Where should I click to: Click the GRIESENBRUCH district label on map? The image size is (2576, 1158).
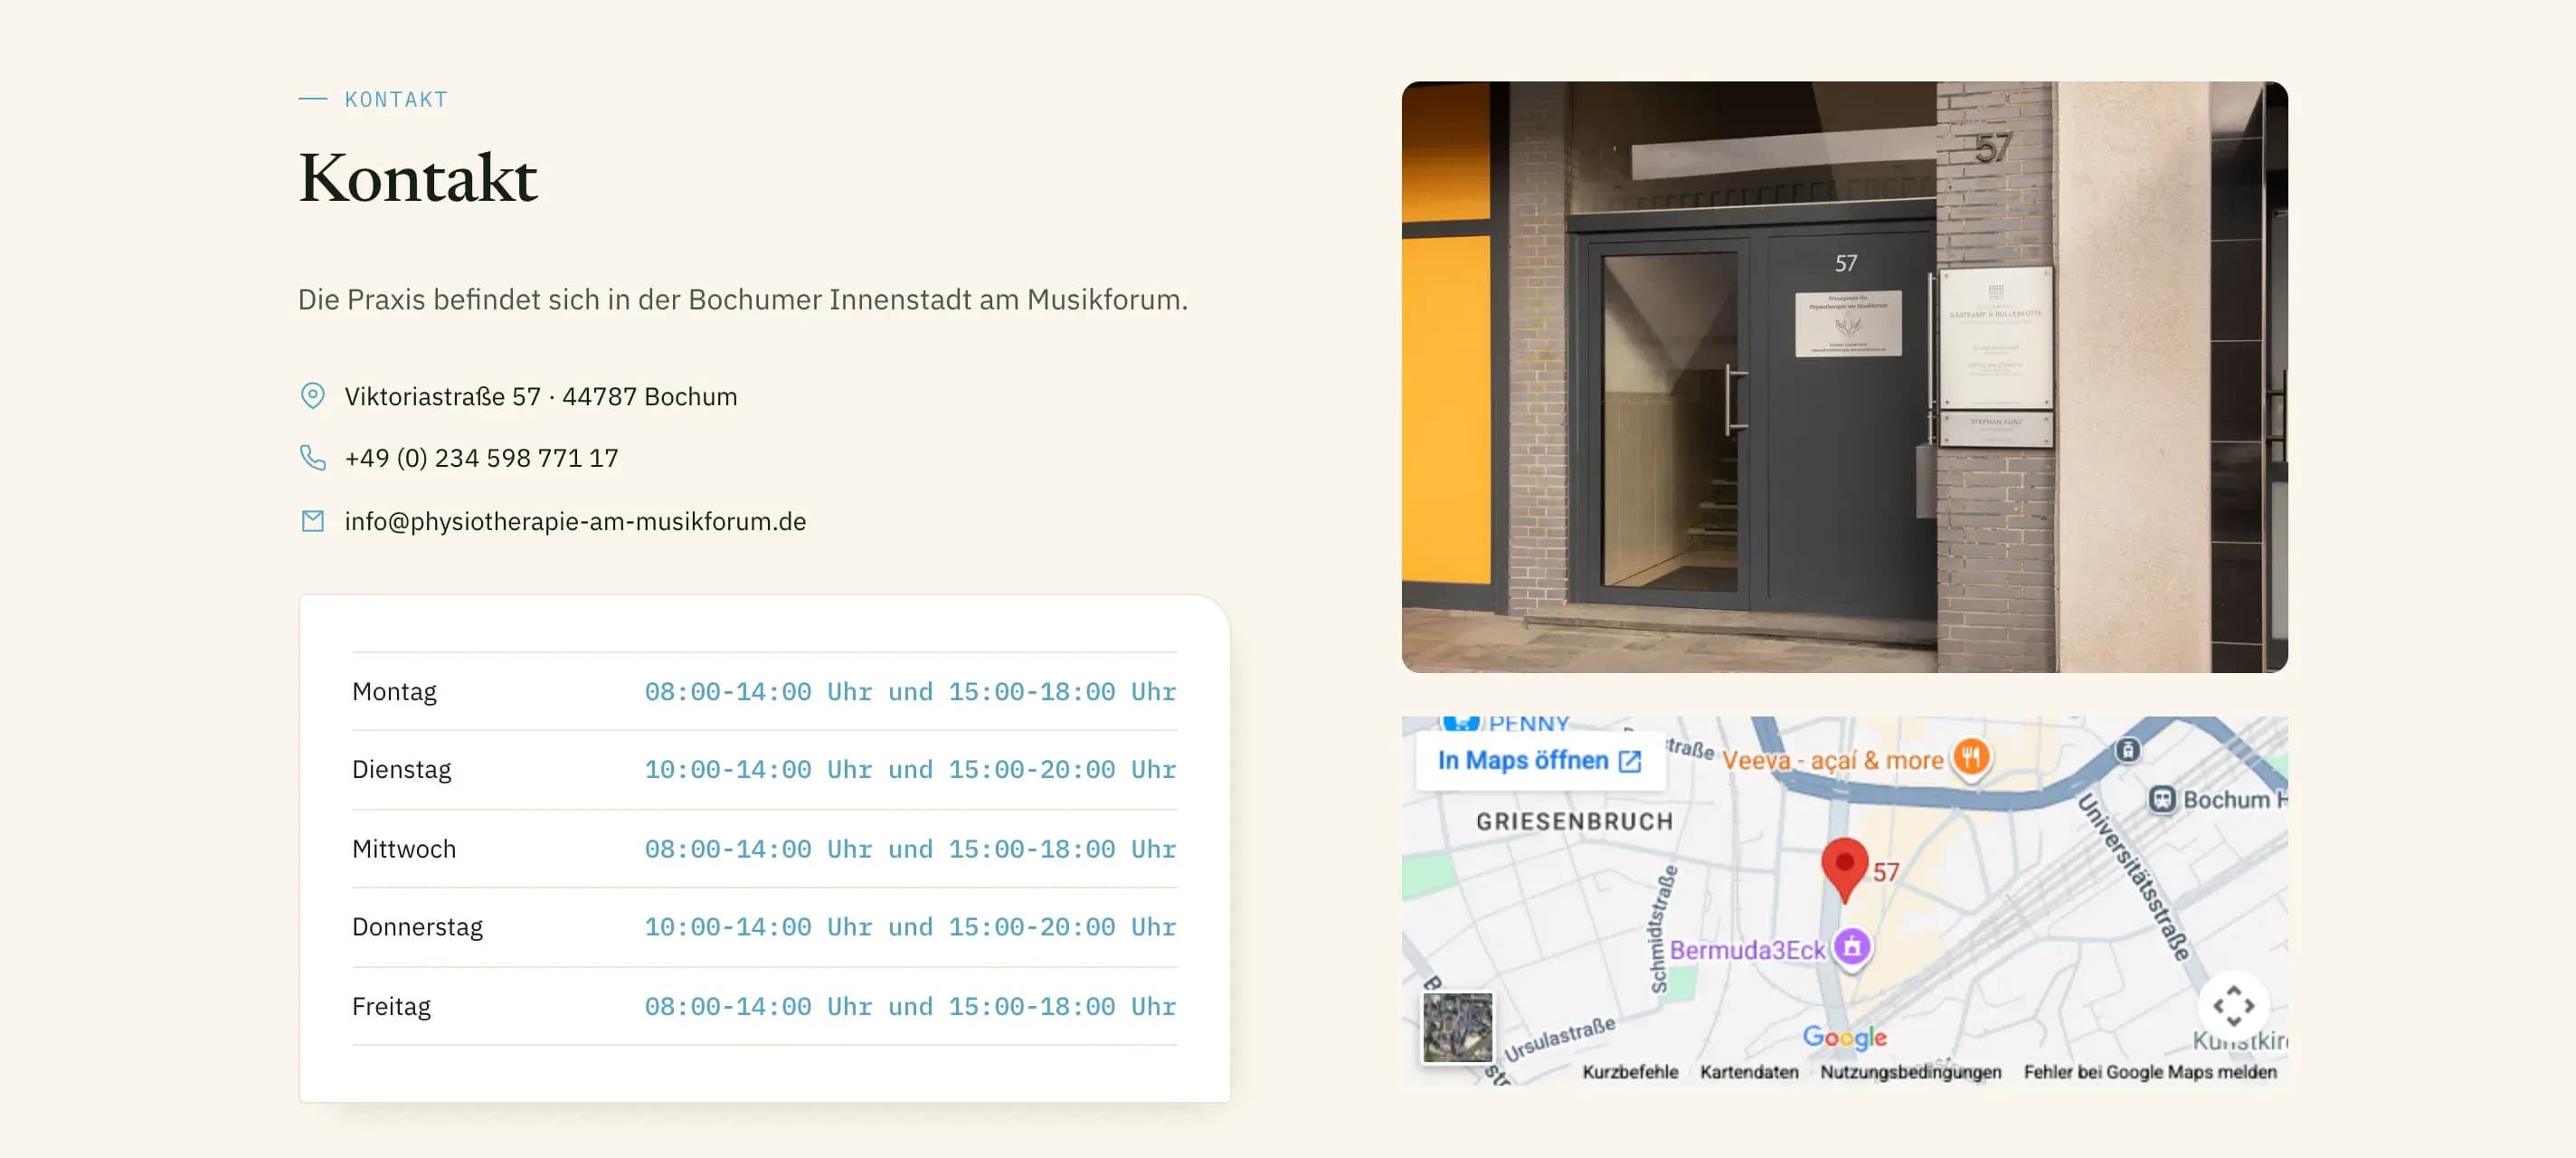coord(1574,821)
